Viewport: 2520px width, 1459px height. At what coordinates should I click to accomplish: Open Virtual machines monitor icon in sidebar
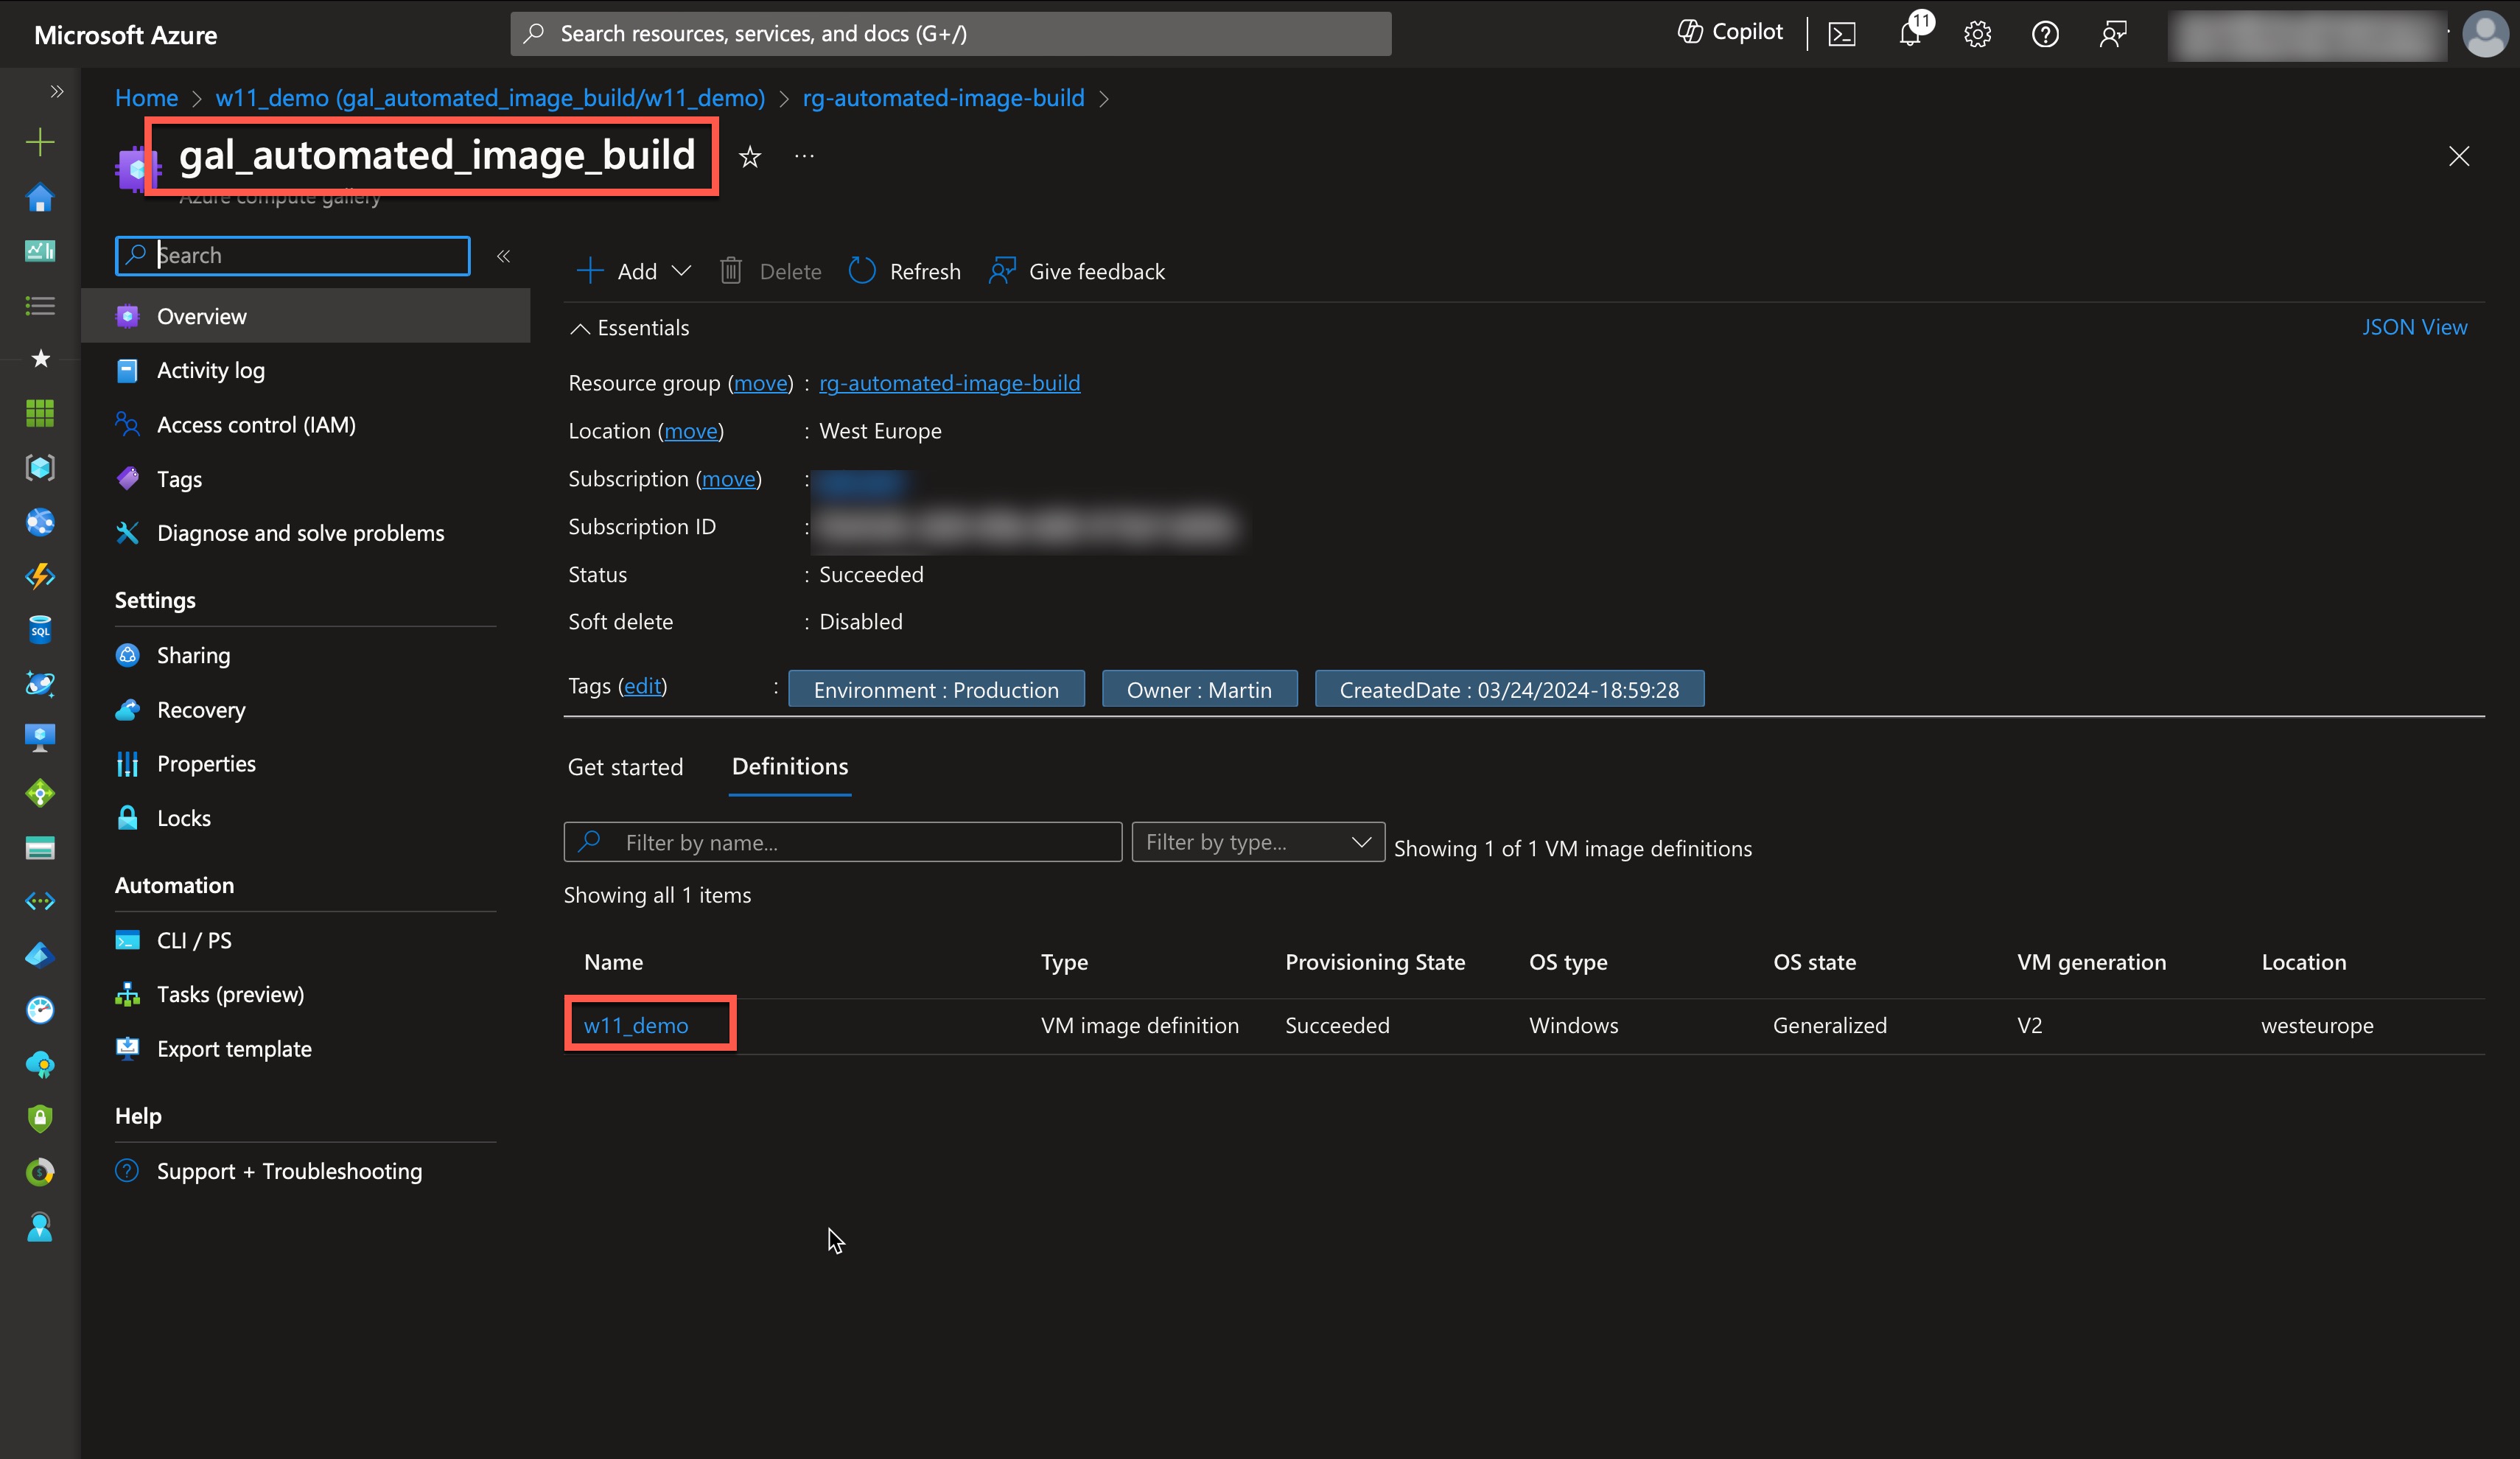40,738
